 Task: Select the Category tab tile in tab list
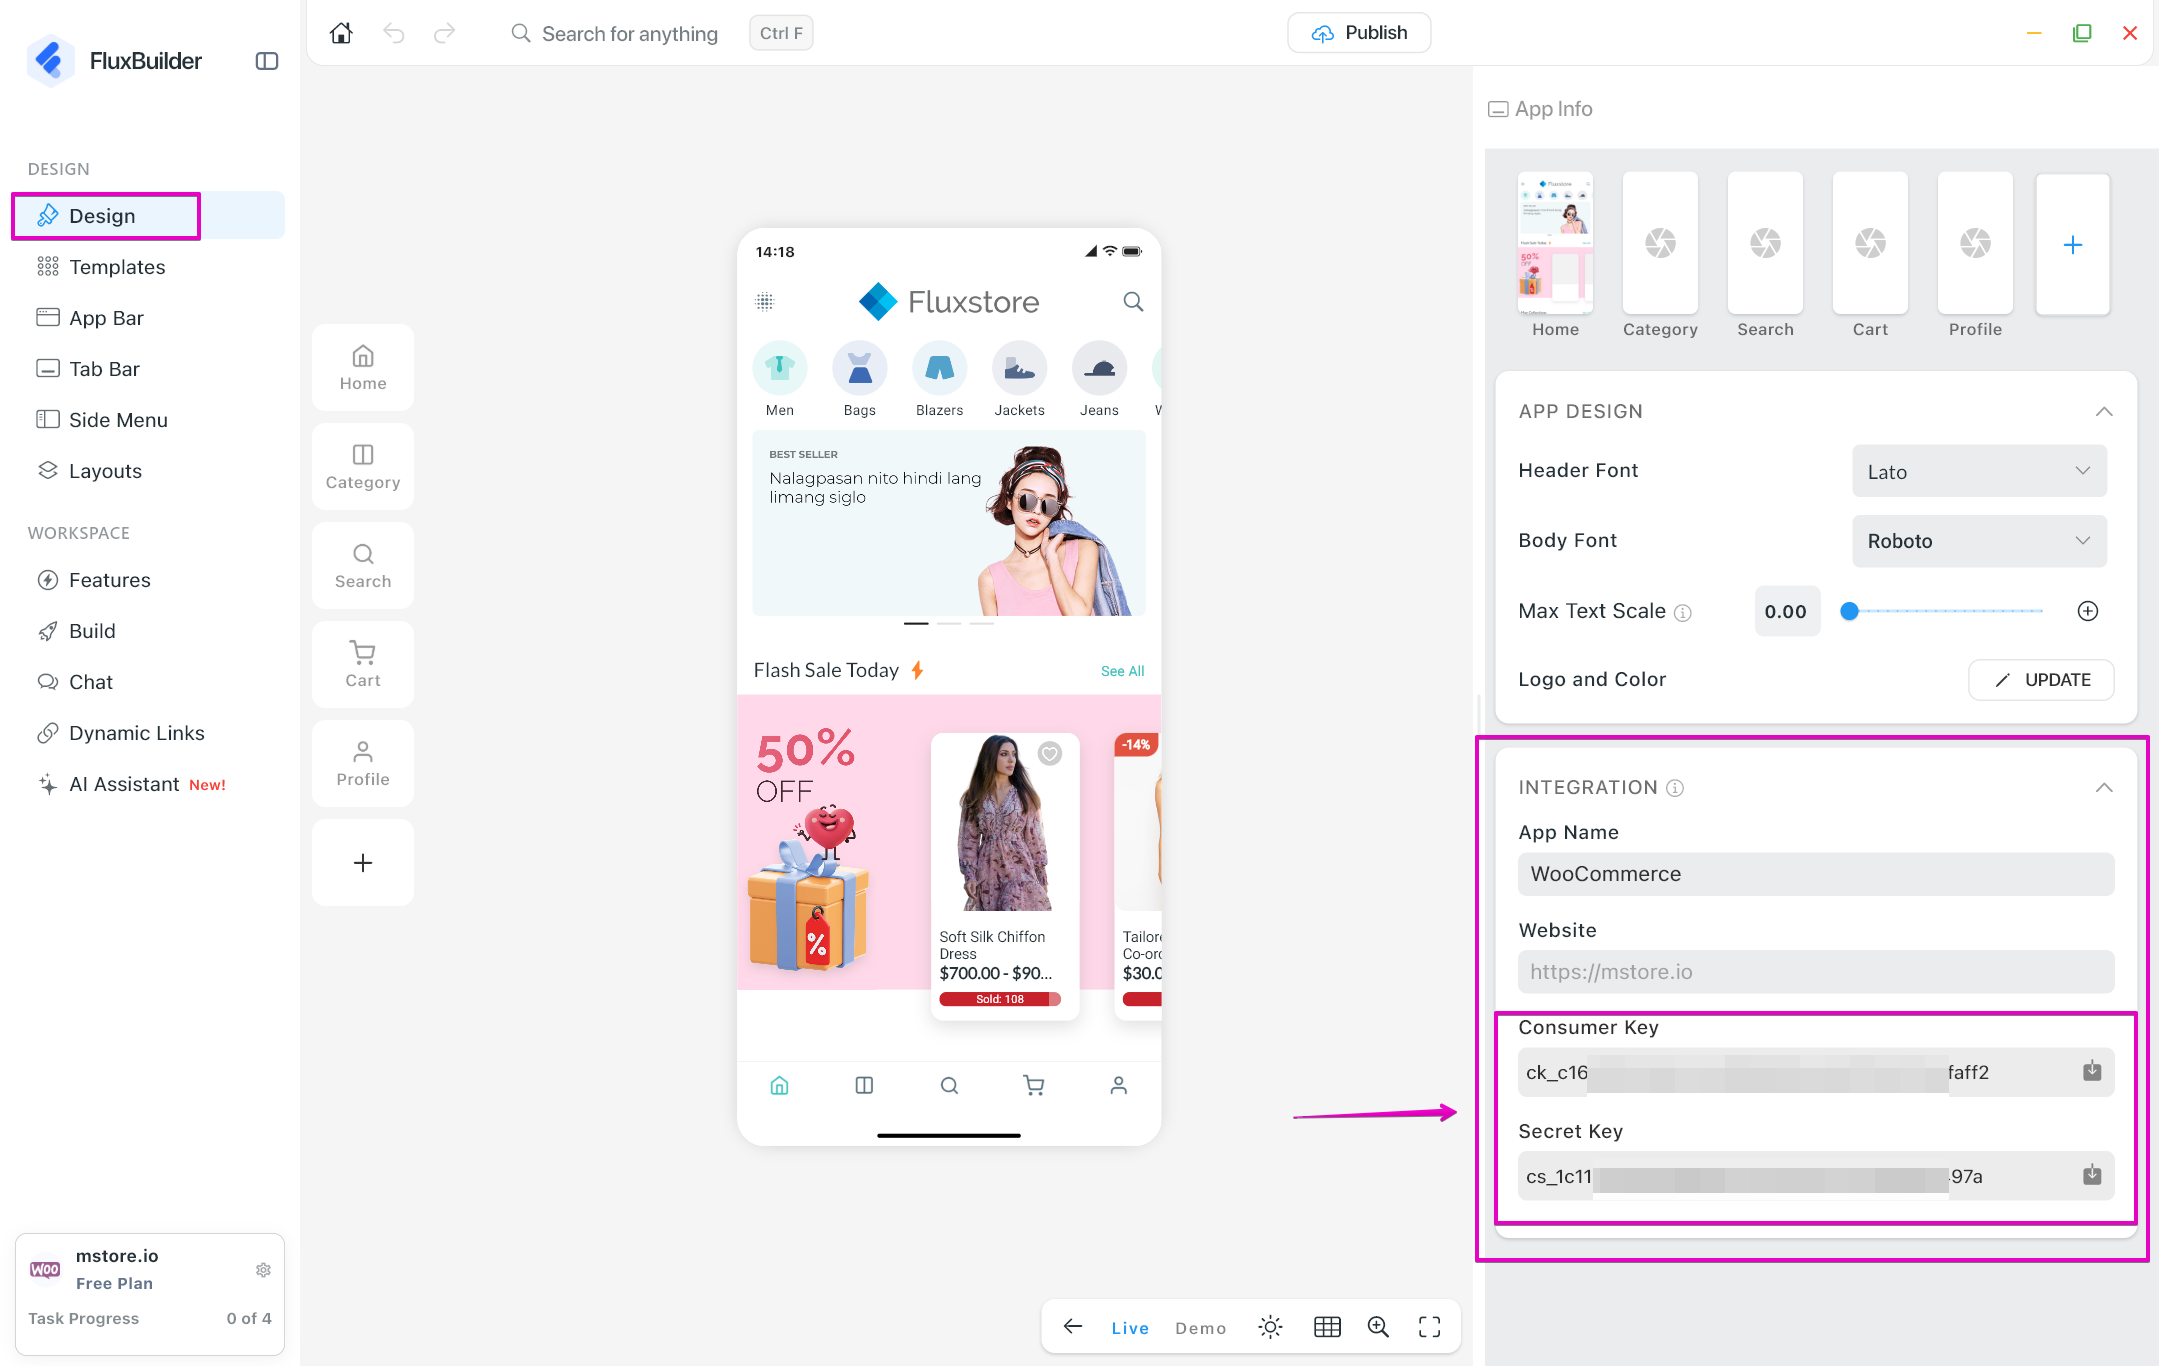tap(363, 466)
